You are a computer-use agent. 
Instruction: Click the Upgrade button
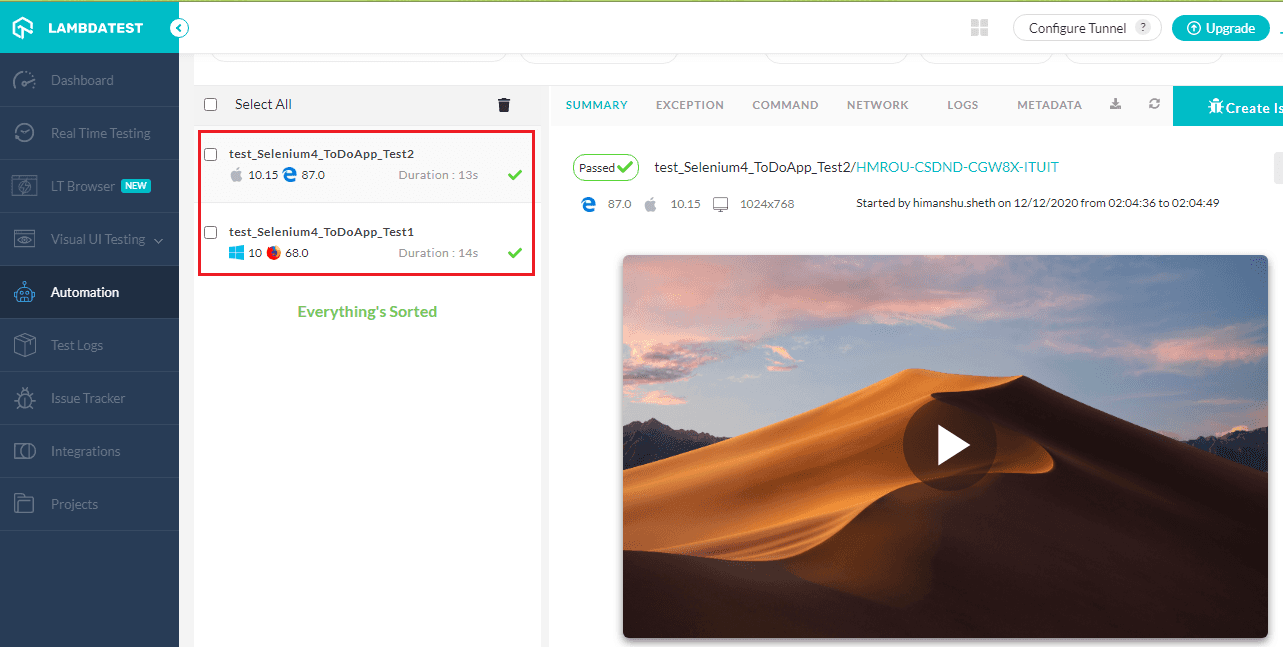1220,27
